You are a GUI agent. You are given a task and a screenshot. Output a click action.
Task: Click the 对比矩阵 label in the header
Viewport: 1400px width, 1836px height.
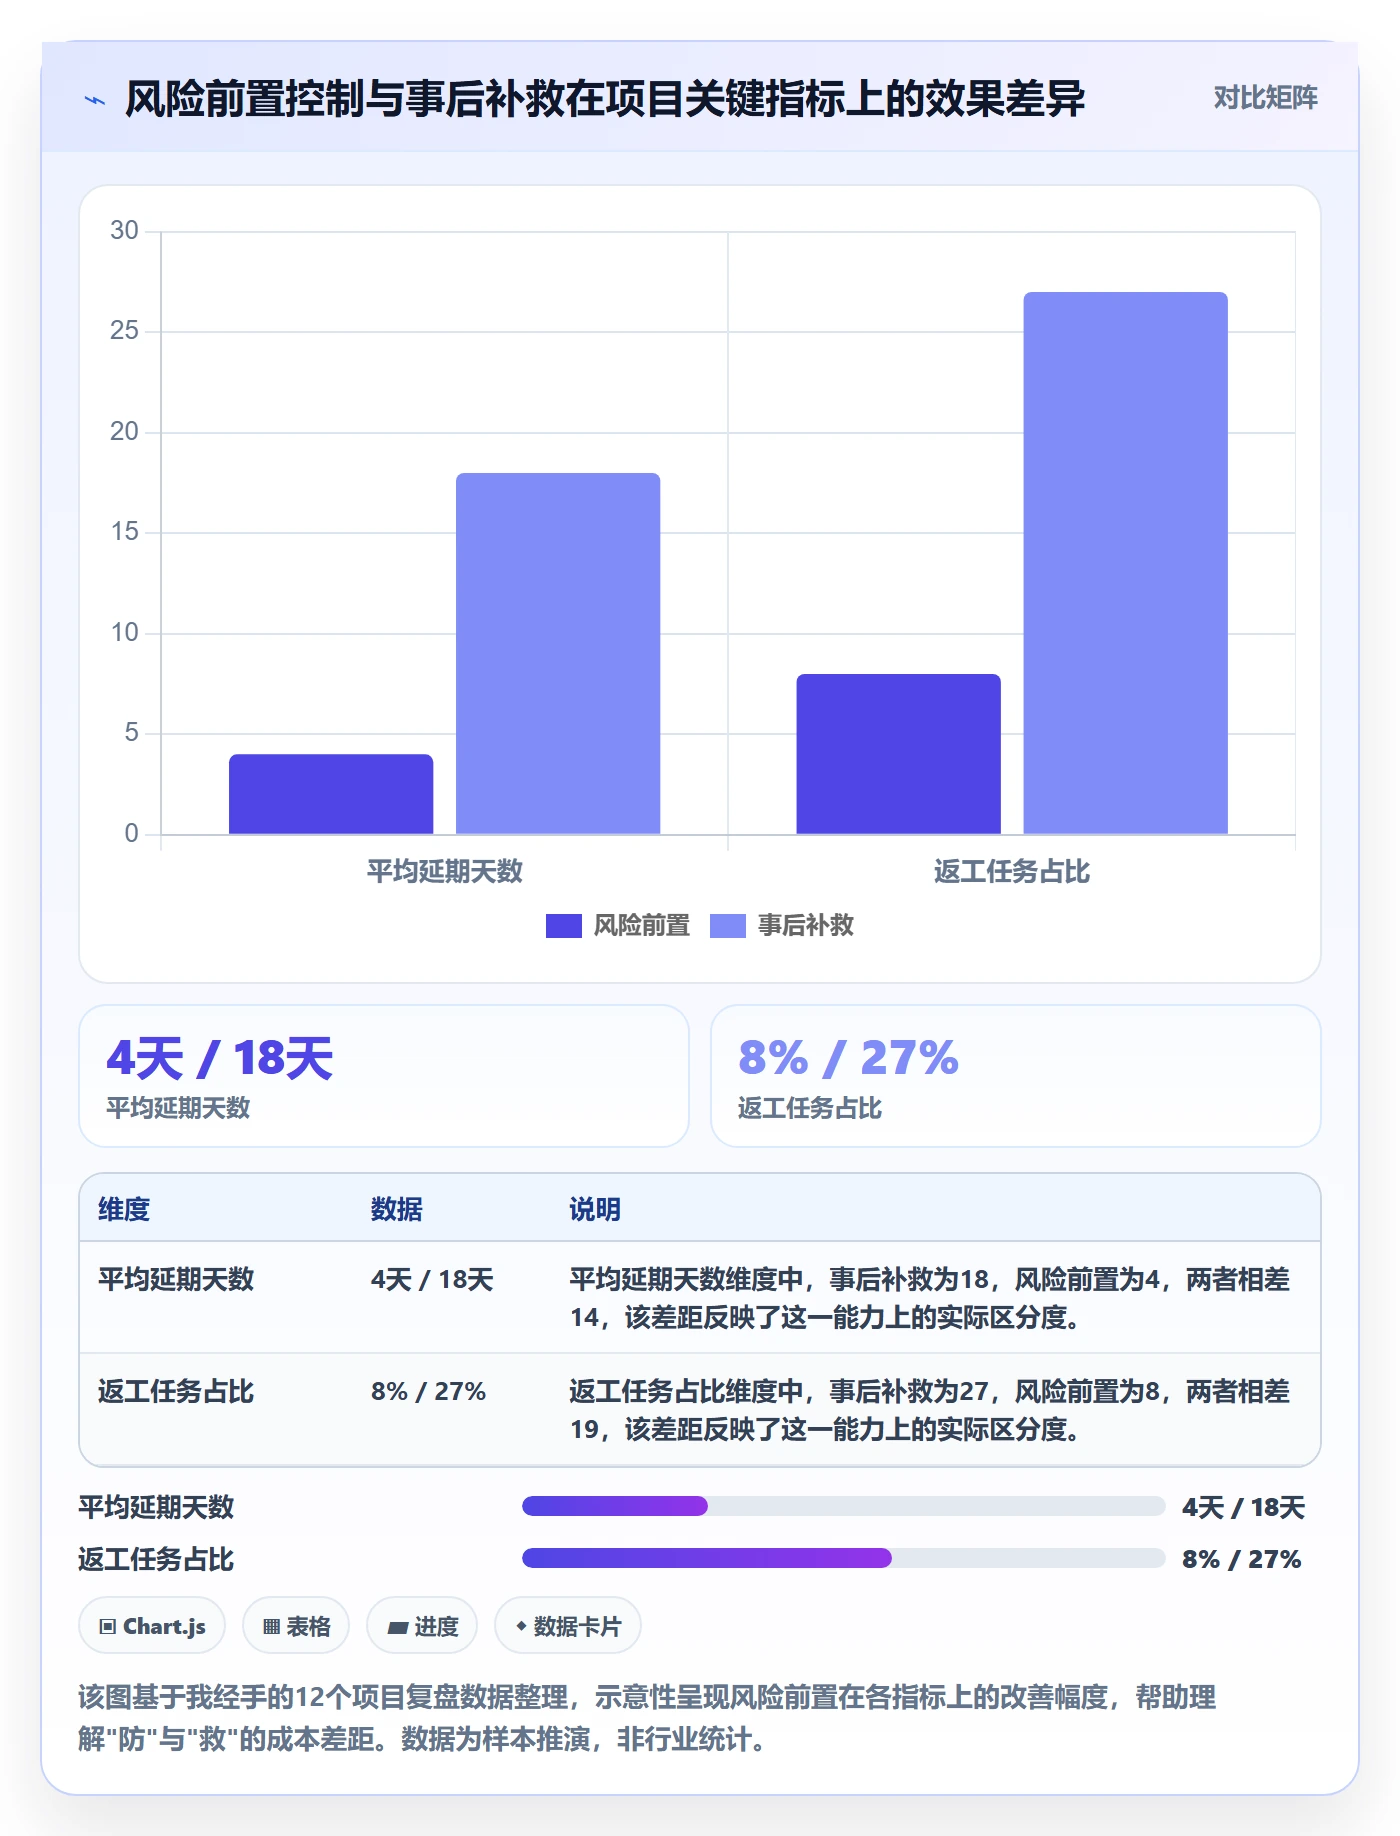pyautogui.click(x=1265, y=98)
